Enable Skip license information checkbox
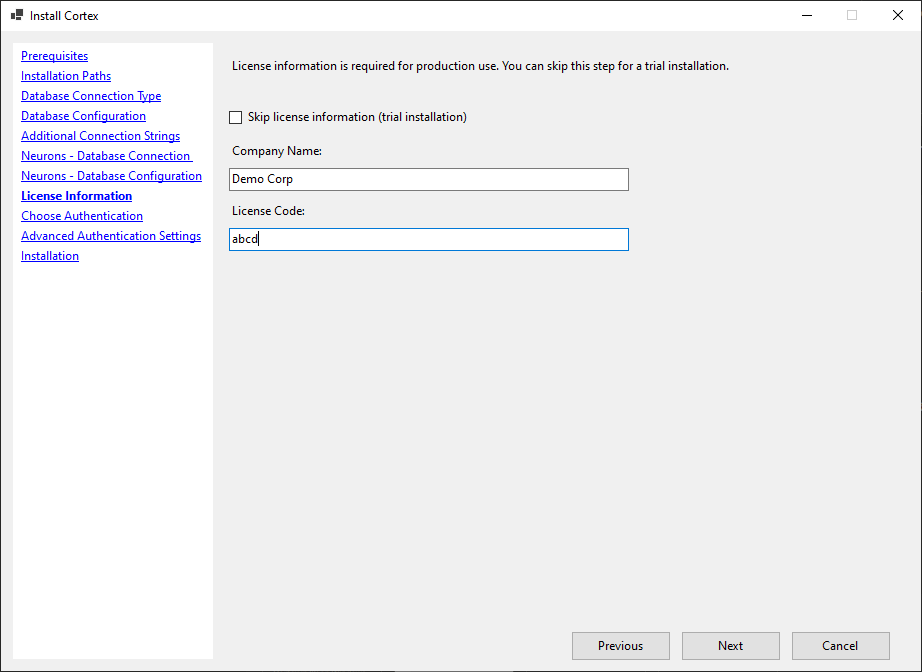Image resolution: width=922 pixels, height=672 pixels. point(236,117)
